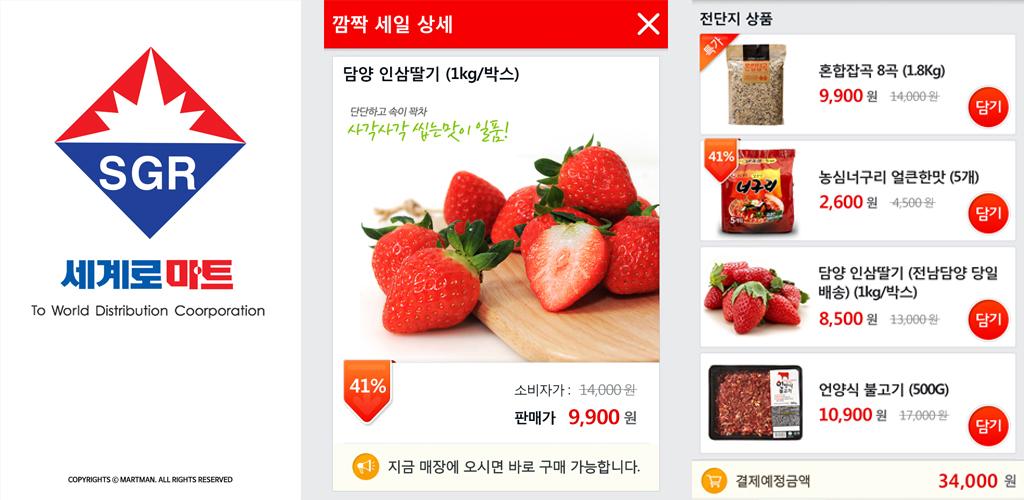1024x500 pixels.
Task: Open the 혼합잡곡 8곡 product thumbnail
Action: [x=756, y=85]
